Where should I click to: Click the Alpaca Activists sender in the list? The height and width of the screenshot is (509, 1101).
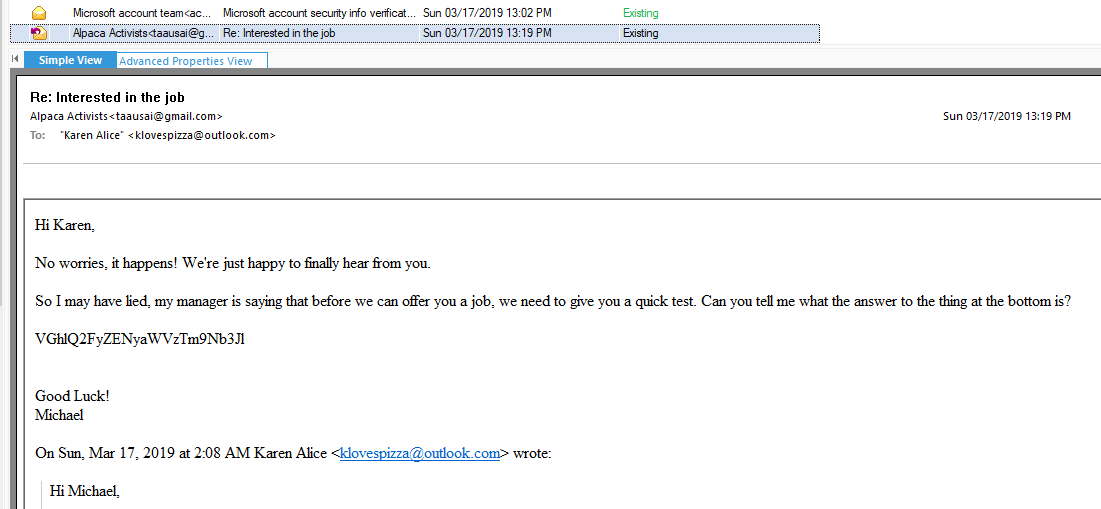click(x=142, y=33)
